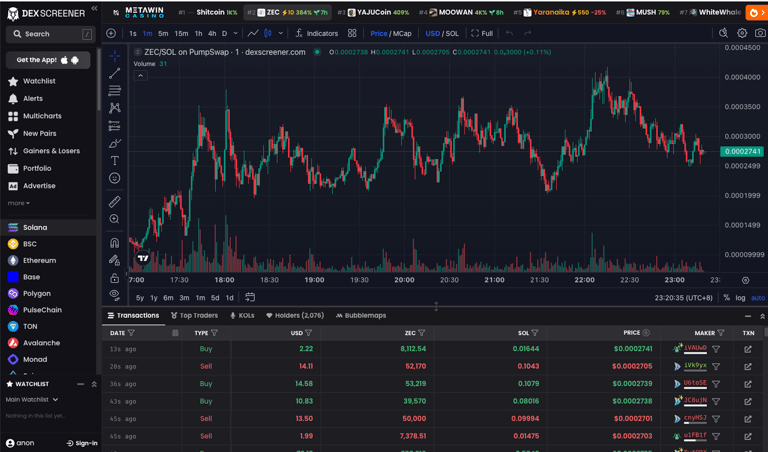This screenshot has width=768, height=452.
Task: Toggle log scale on price axis
Action: 740,298
